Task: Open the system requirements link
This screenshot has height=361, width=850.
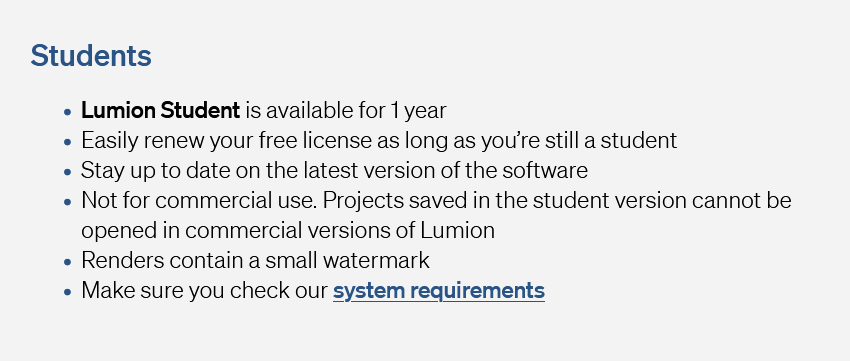Action: (439, 291)
